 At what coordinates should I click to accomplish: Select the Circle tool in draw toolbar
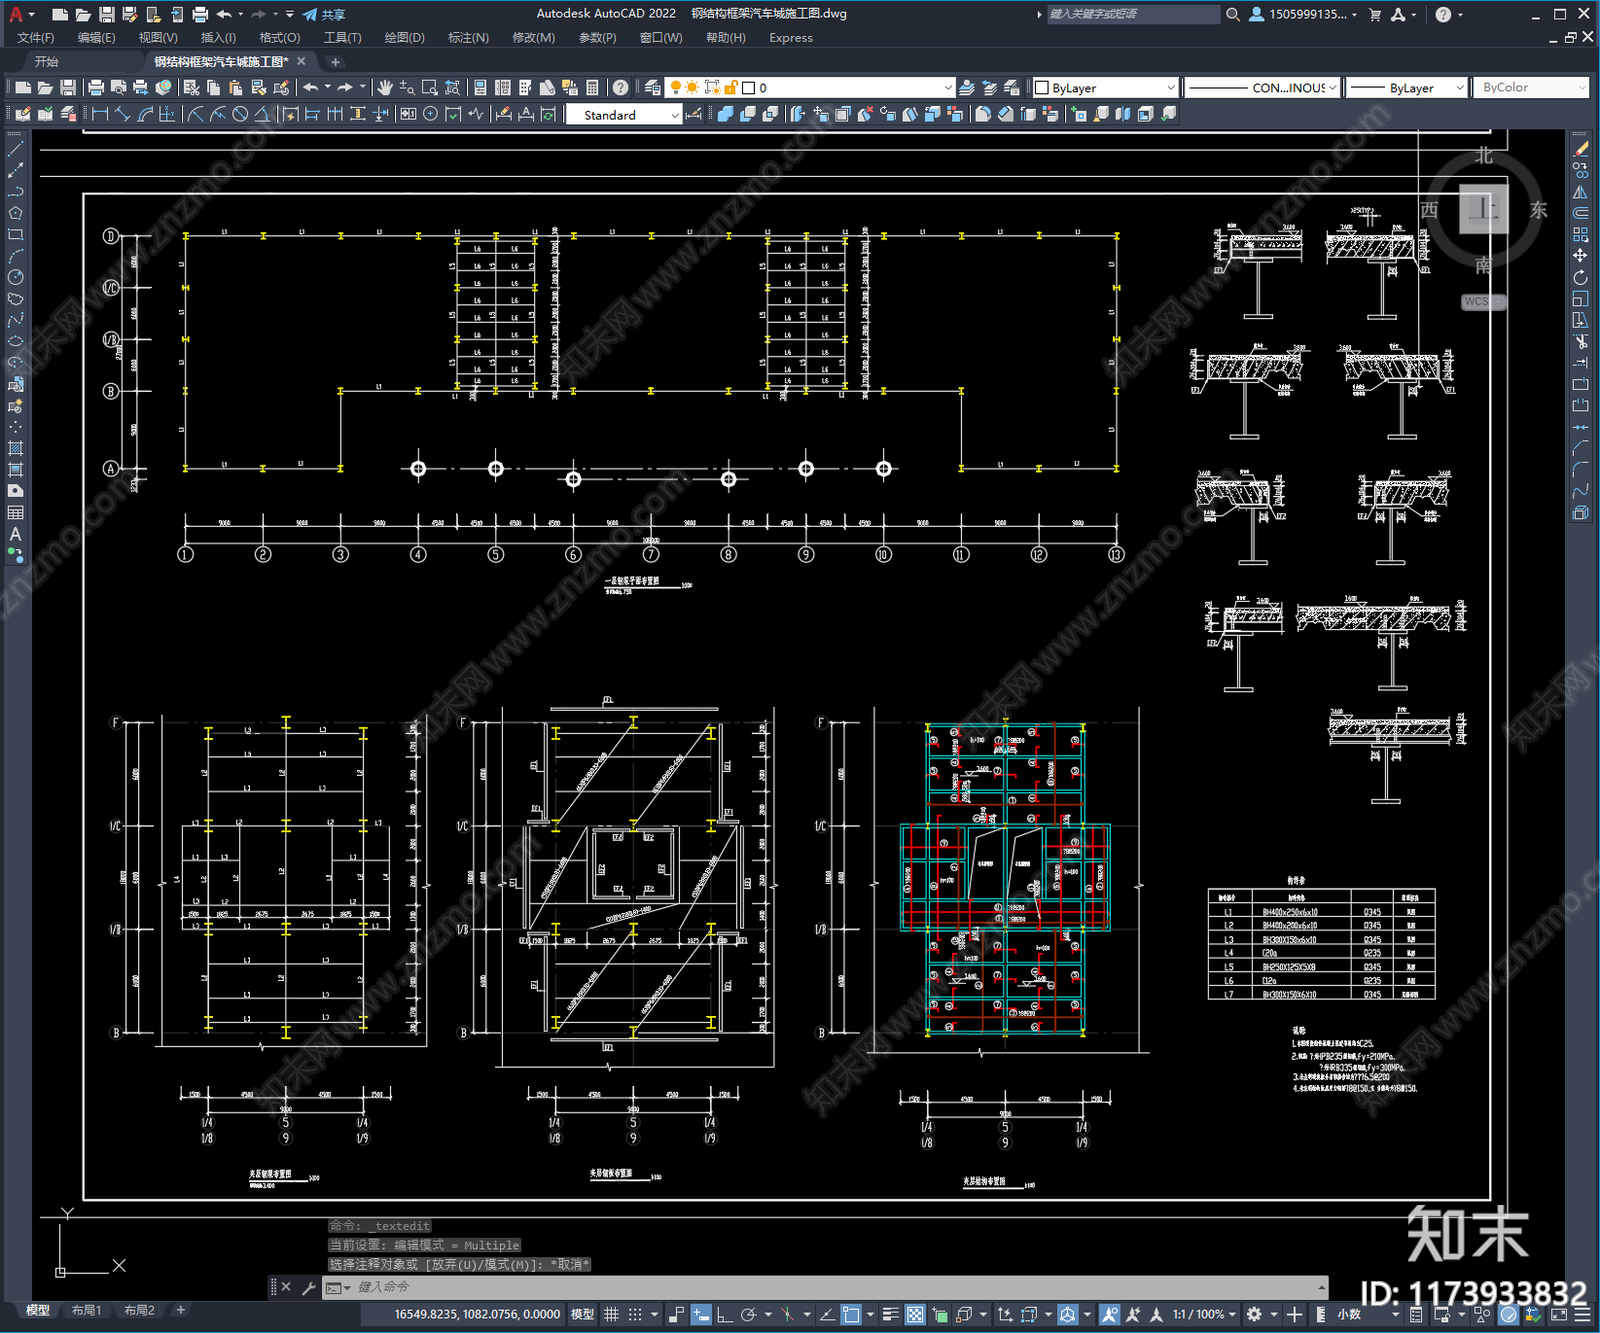tap(15, 277)
